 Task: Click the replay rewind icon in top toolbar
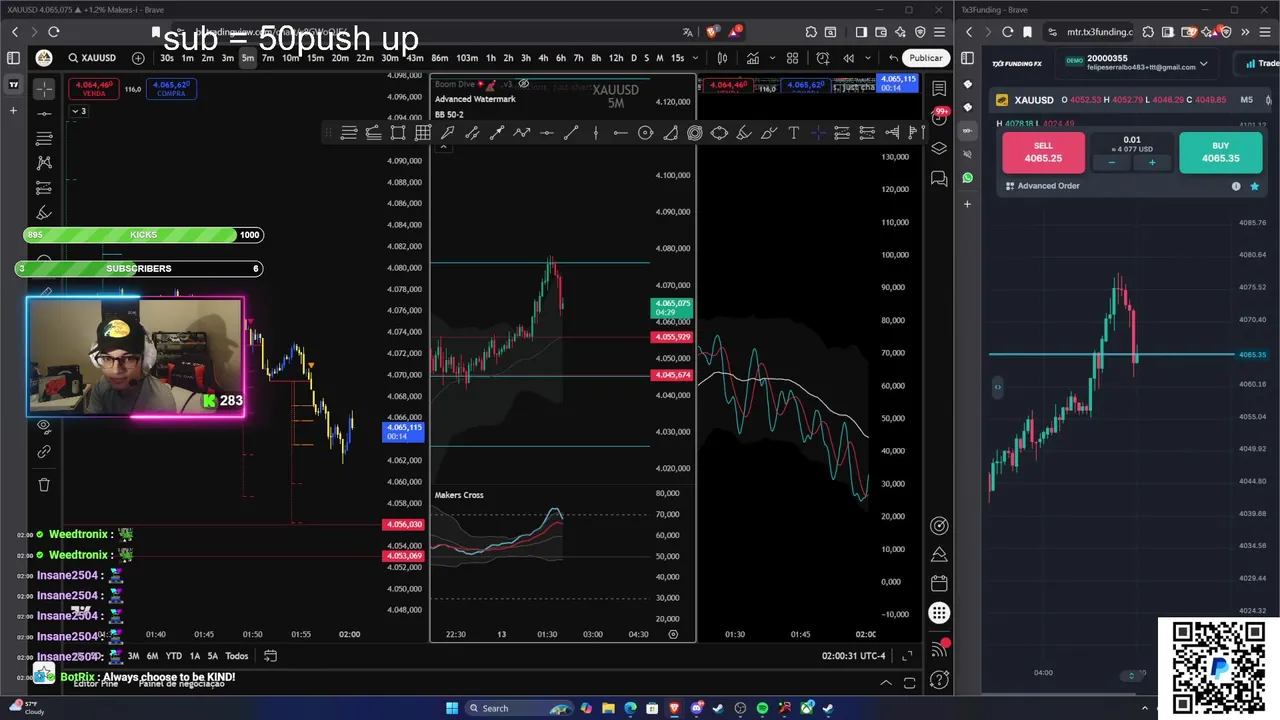click(x=849, y=58)
